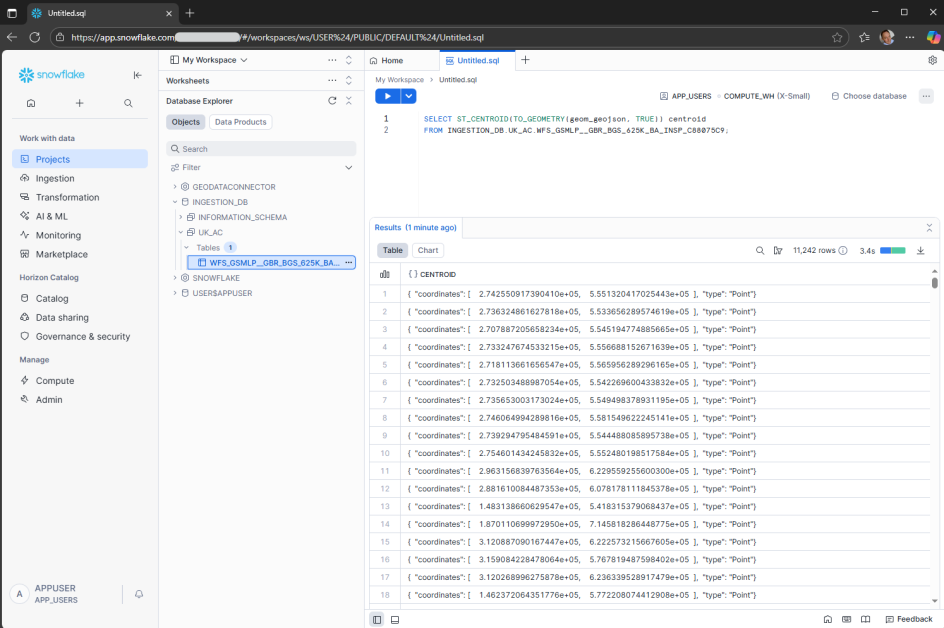Viewport: 944px width, 628px height.
Task: Open editor more options ellipsis
Action: pos(926,96)
